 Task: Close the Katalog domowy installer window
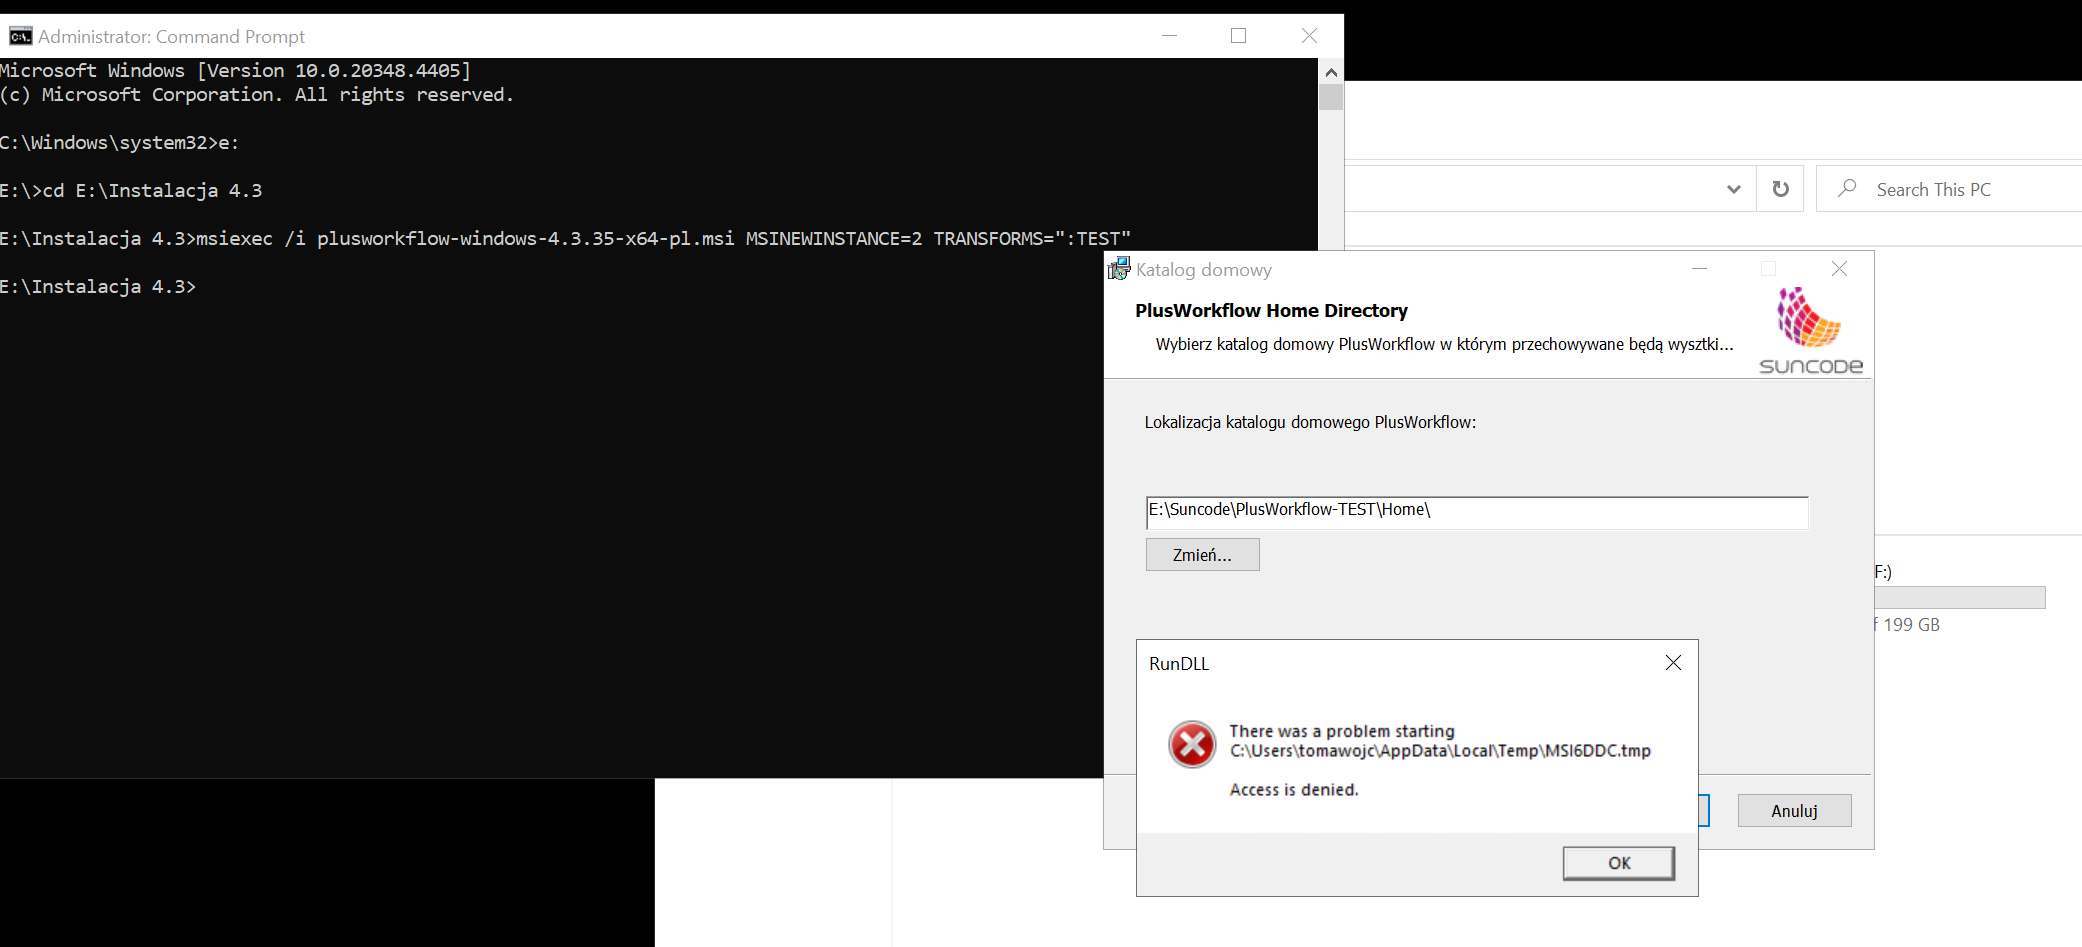tap(1839, 269)
